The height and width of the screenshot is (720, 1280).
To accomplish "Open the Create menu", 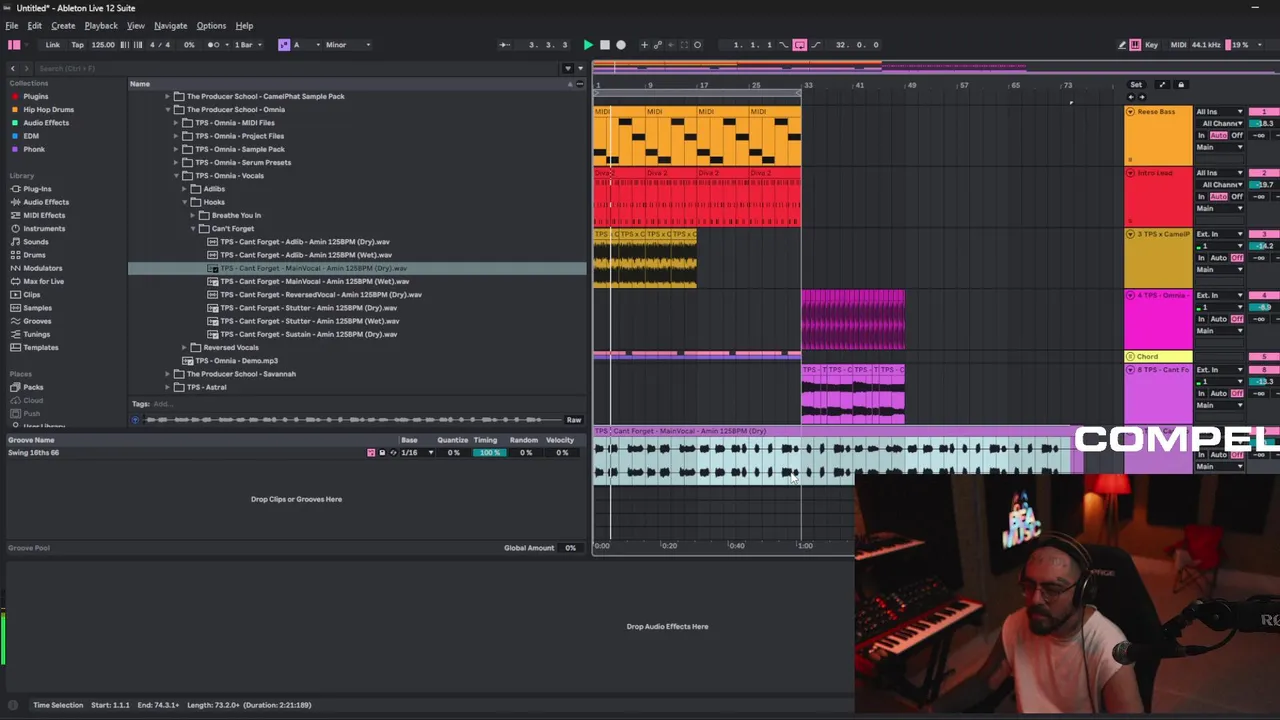I will (63, 26).
